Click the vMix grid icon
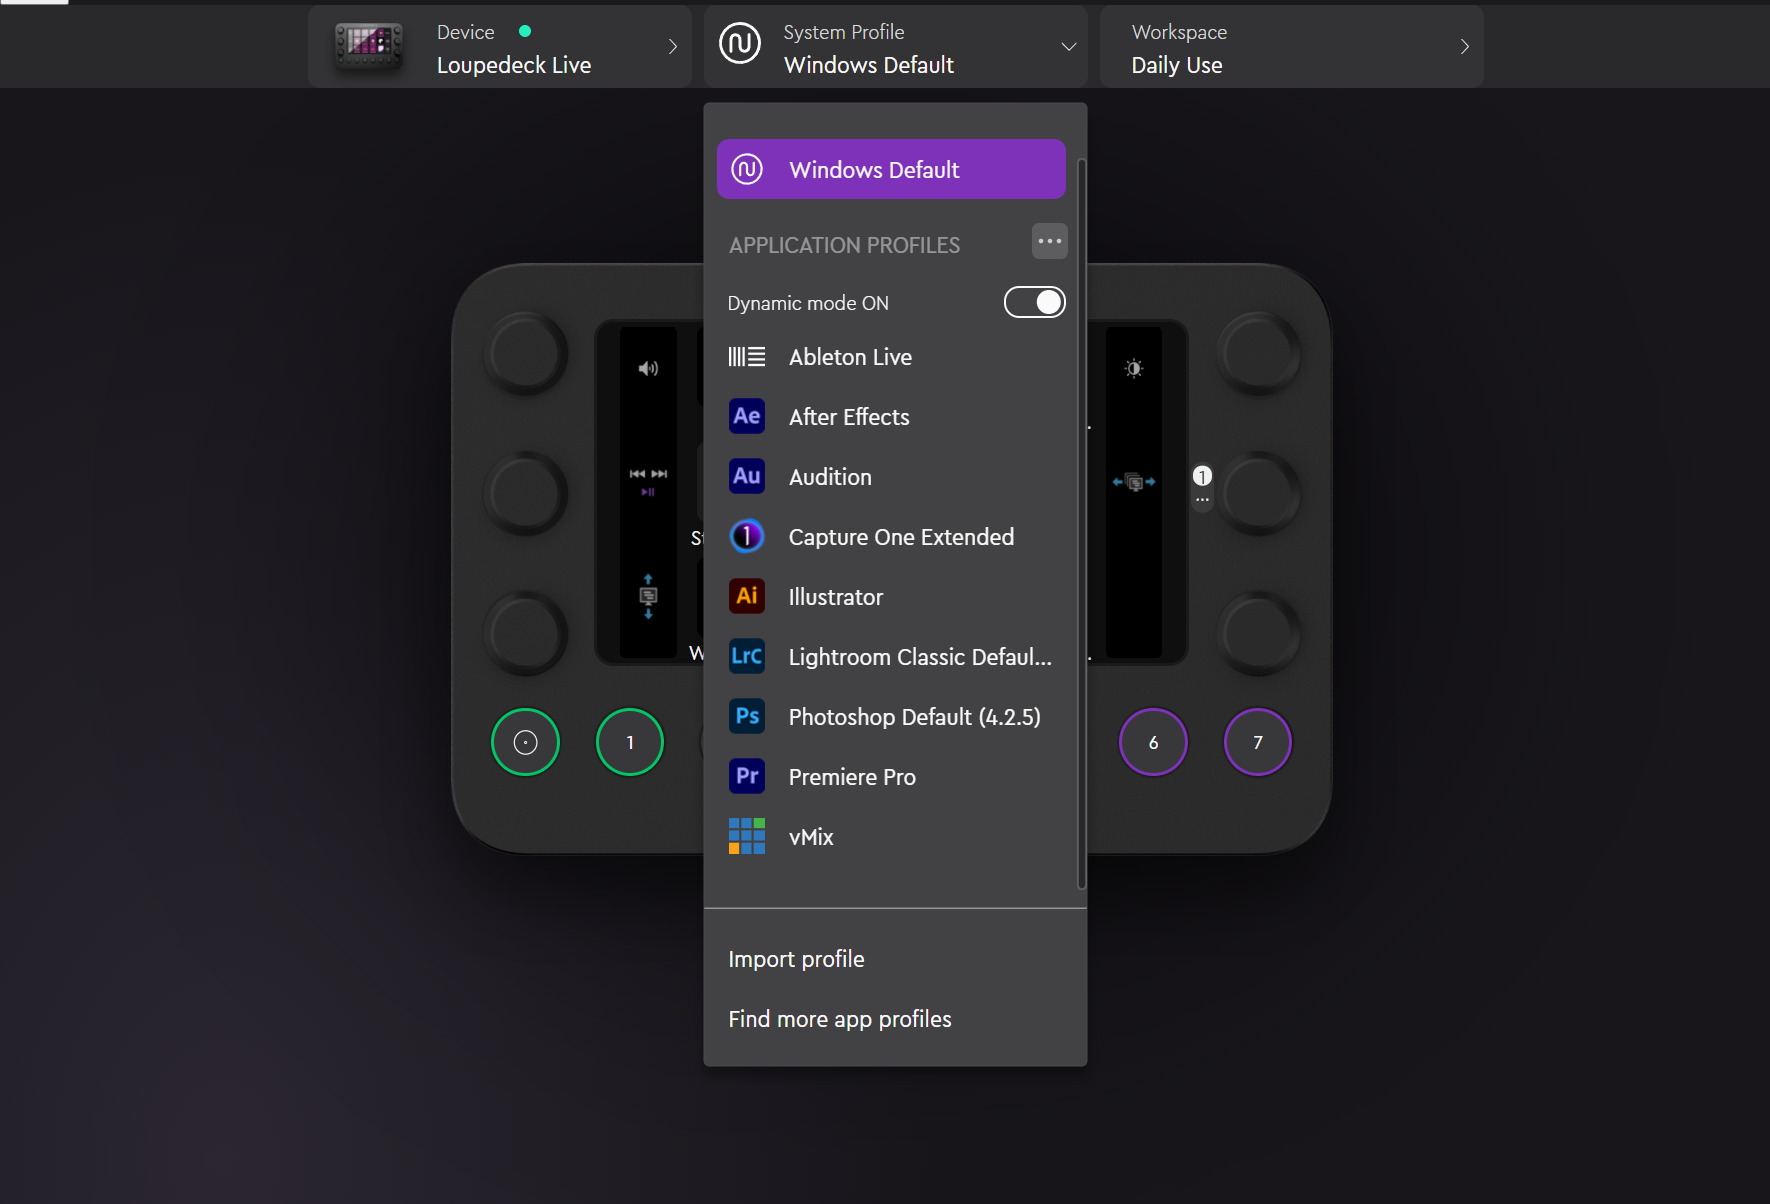The width and height of the screenshot is (1770, 1204). pyautogui.click(x=747, y=836)
